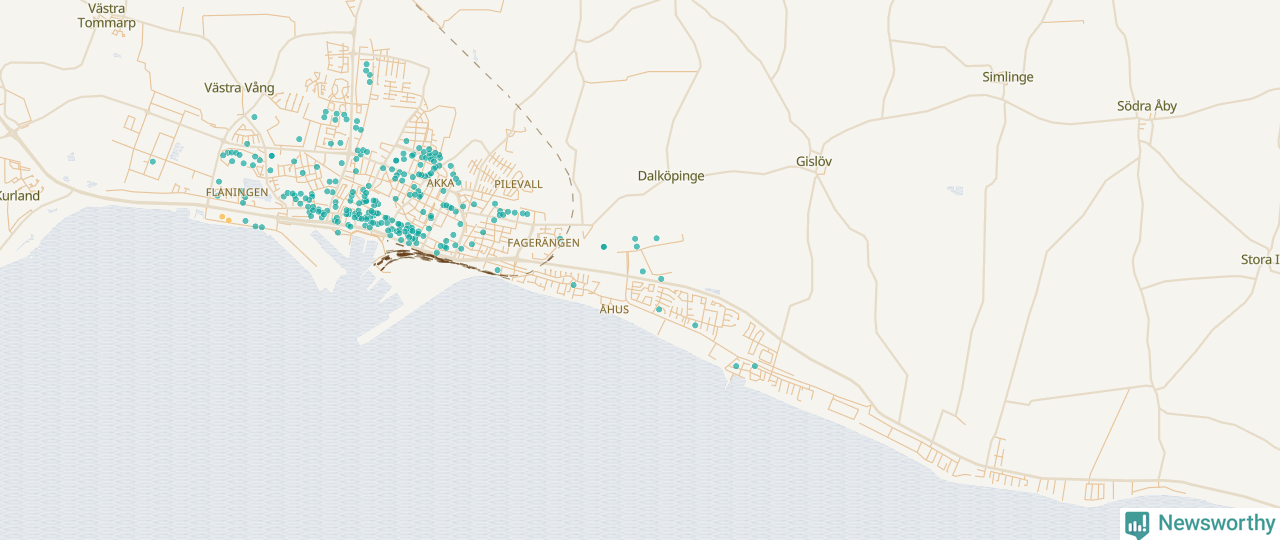Click the isolated teal point west of FLANINGEN

tap(152, 161)
